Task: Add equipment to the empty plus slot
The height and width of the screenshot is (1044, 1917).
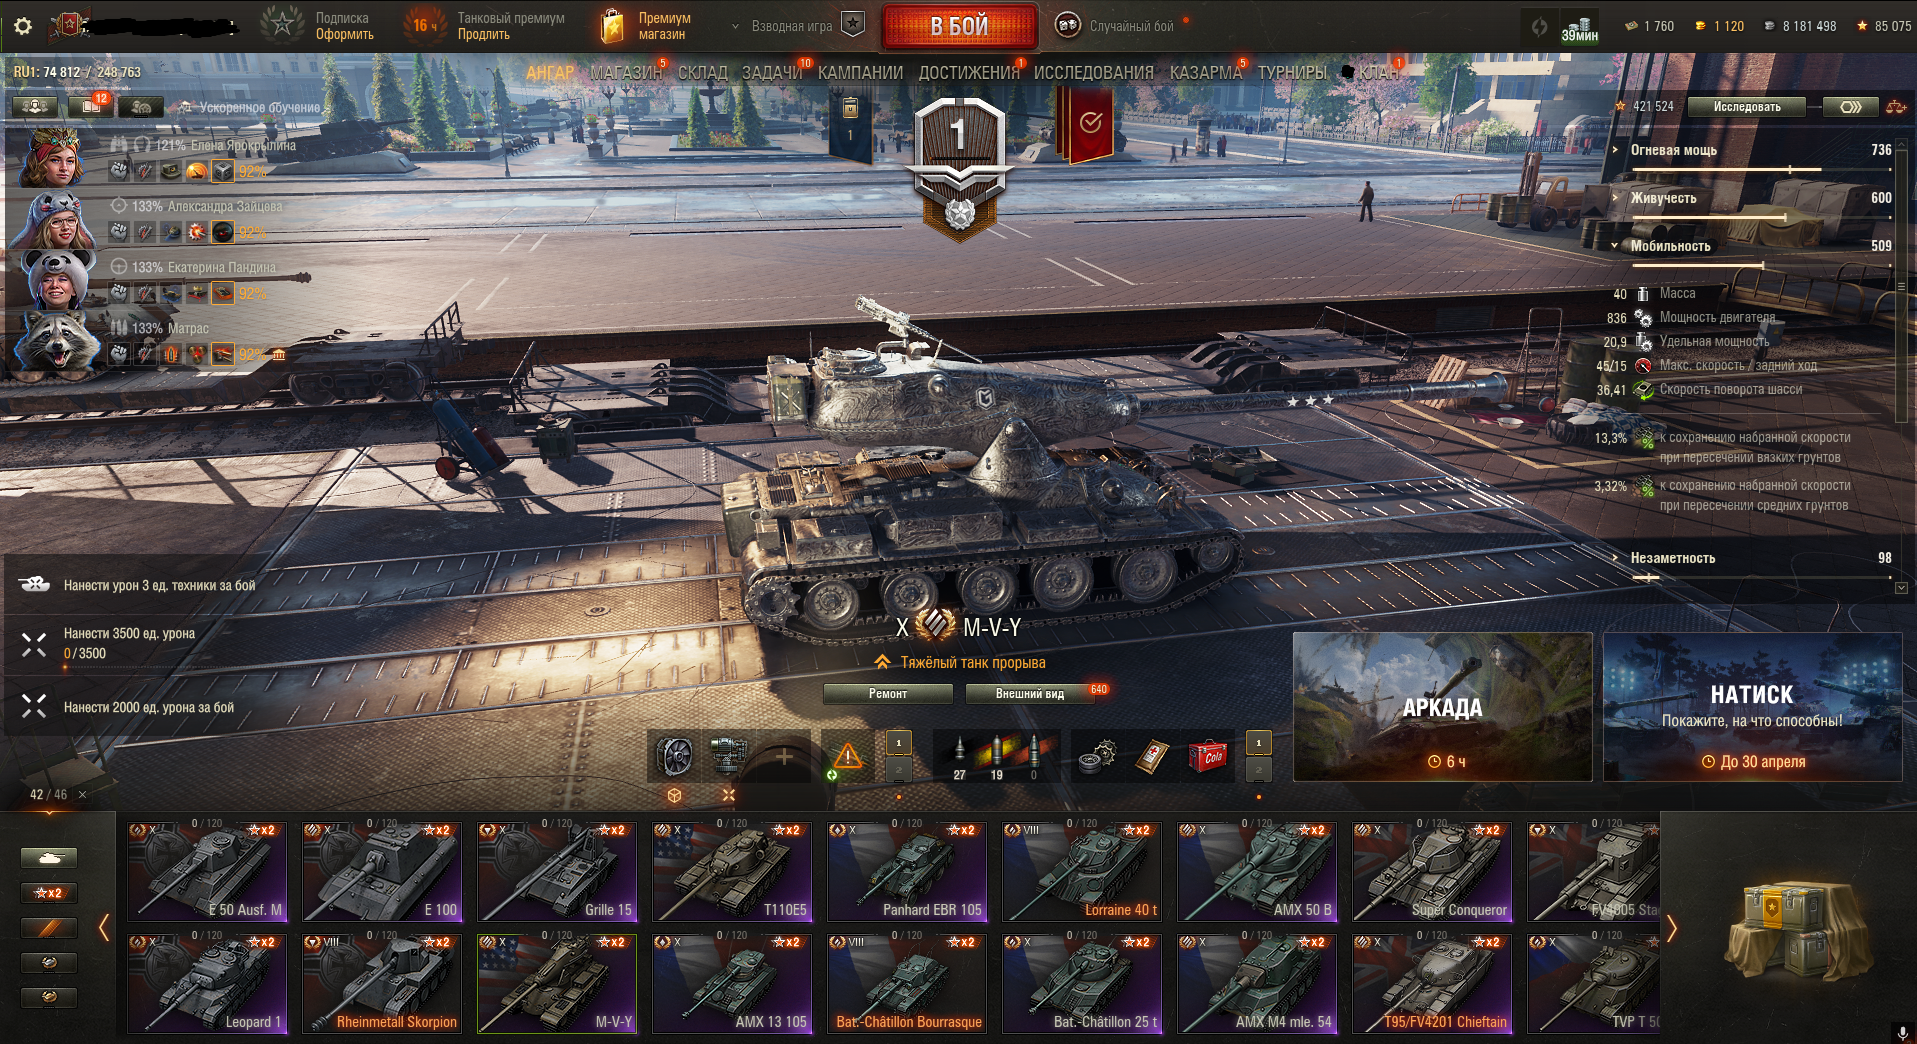Action: pos(784,756)
